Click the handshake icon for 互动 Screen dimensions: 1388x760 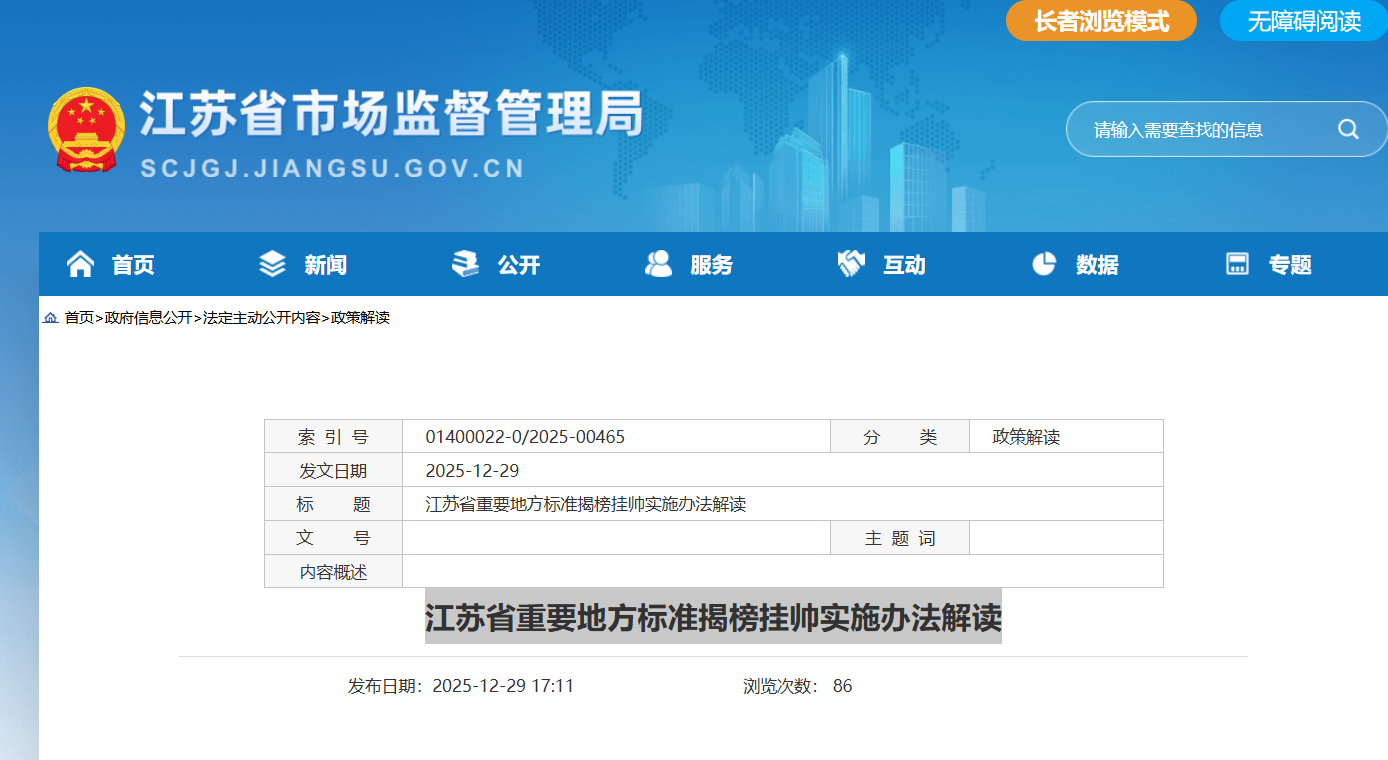pyautogui.click(x=850, y=264)
